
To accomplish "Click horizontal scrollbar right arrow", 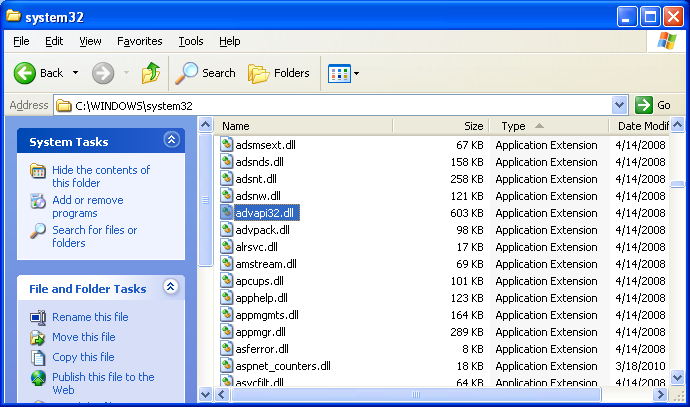I will tap(660, 394).
